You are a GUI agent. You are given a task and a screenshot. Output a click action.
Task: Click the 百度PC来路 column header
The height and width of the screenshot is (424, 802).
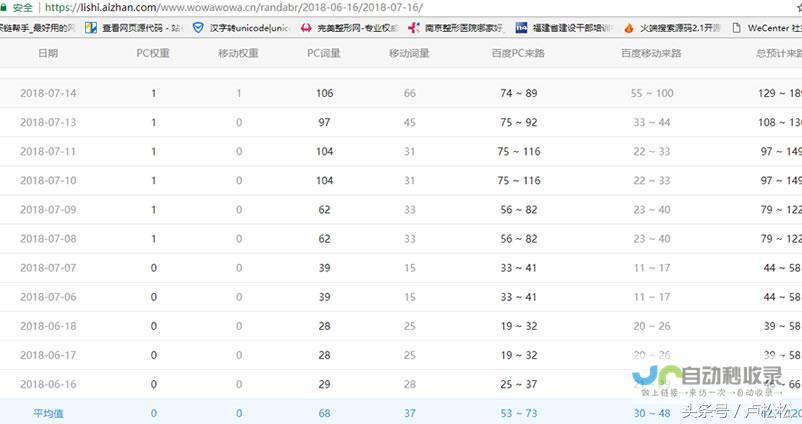[x=518, y=53]
